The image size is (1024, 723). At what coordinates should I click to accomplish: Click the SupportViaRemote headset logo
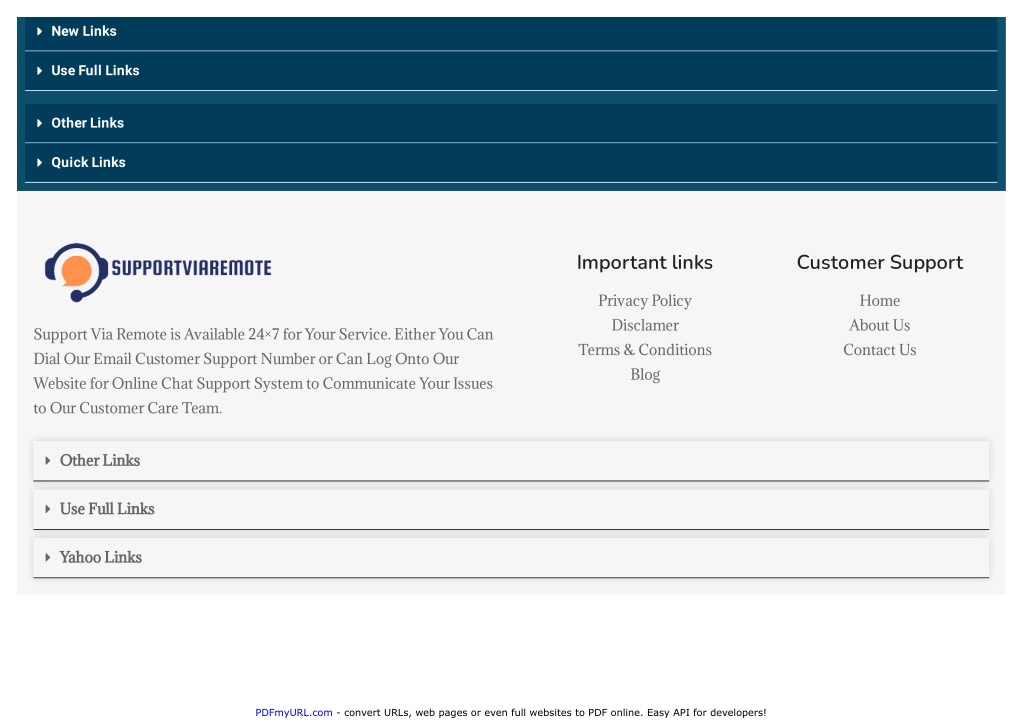[158, 272]
